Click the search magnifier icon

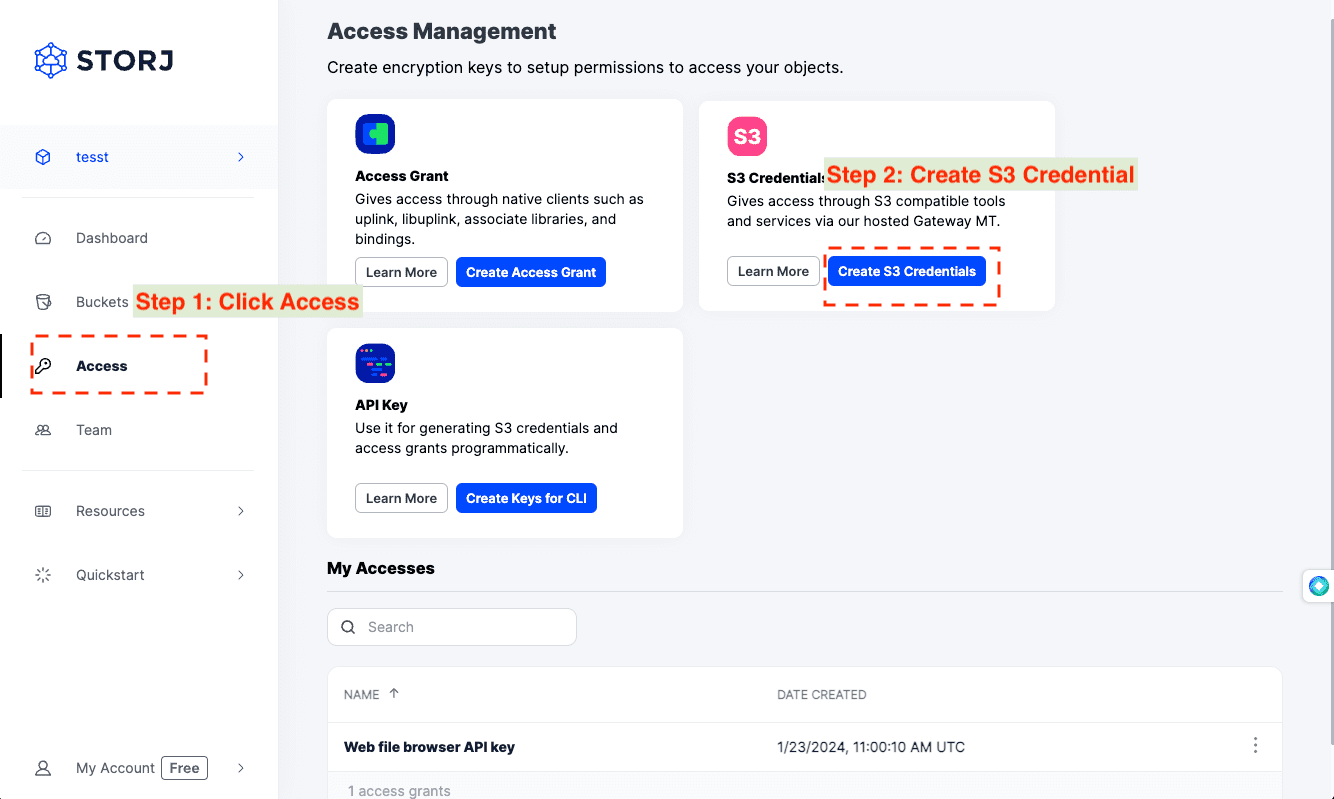[x=348, y=627]
